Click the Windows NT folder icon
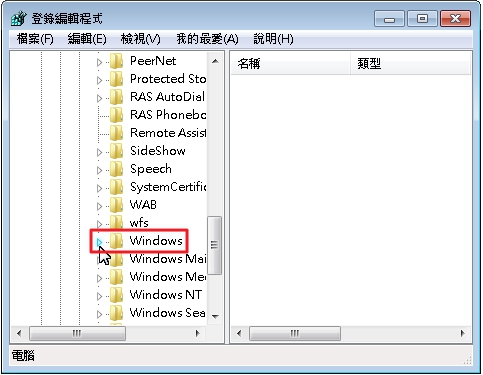 117,295
